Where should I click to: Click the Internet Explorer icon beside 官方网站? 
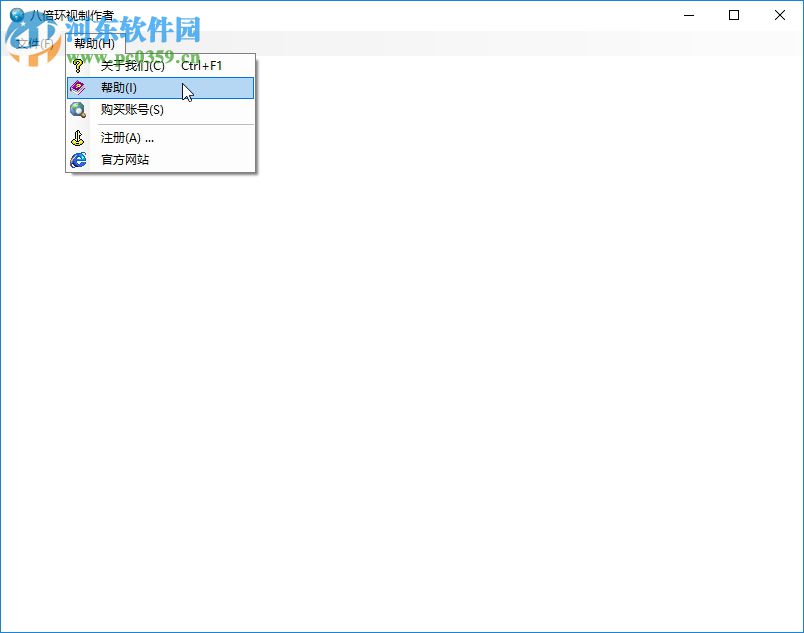(79, 159)
